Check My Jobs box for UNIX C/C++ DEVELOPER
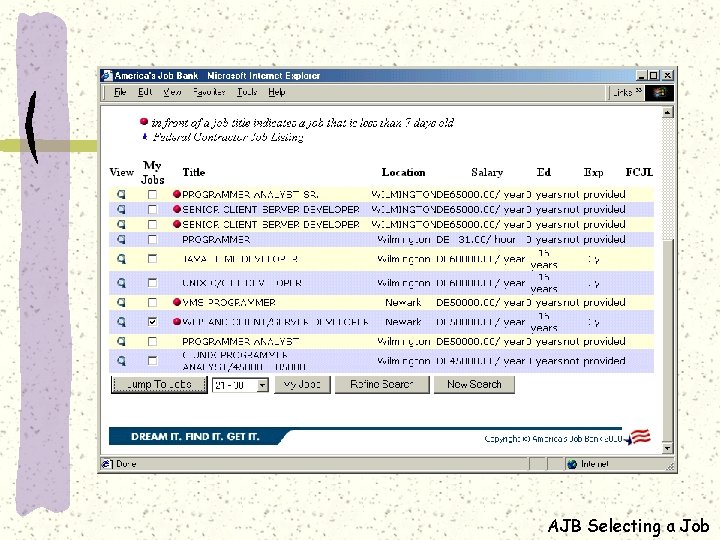Viewport: 720px width, 540px height. click(152, 283)
